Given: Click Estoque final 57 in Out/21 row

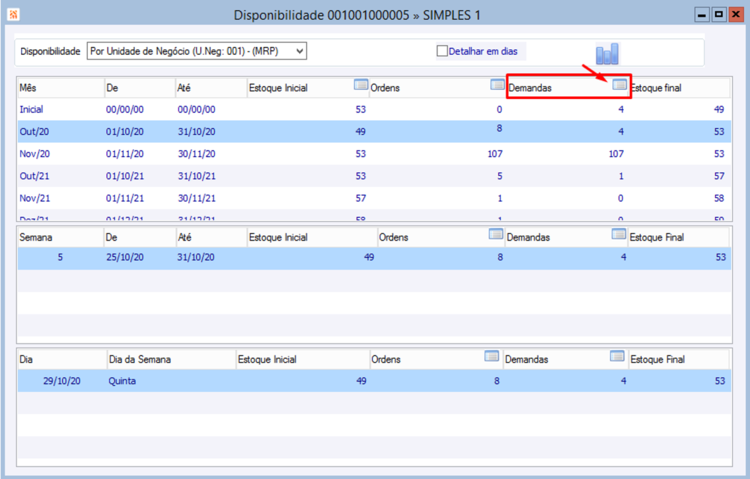Looking at the screenshot, I should point(719,176).
